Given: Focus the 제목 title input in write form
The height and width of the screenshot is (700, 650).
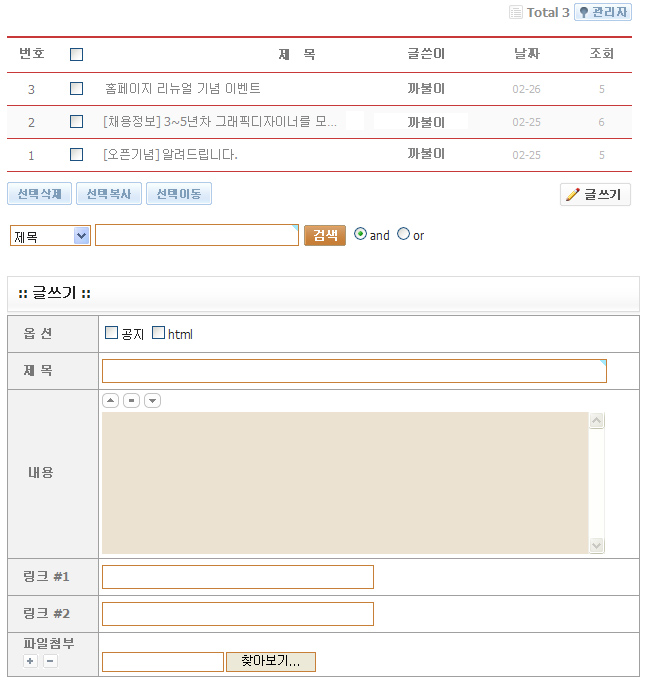Looking at the screenshot, I should (x=354, y=371).
